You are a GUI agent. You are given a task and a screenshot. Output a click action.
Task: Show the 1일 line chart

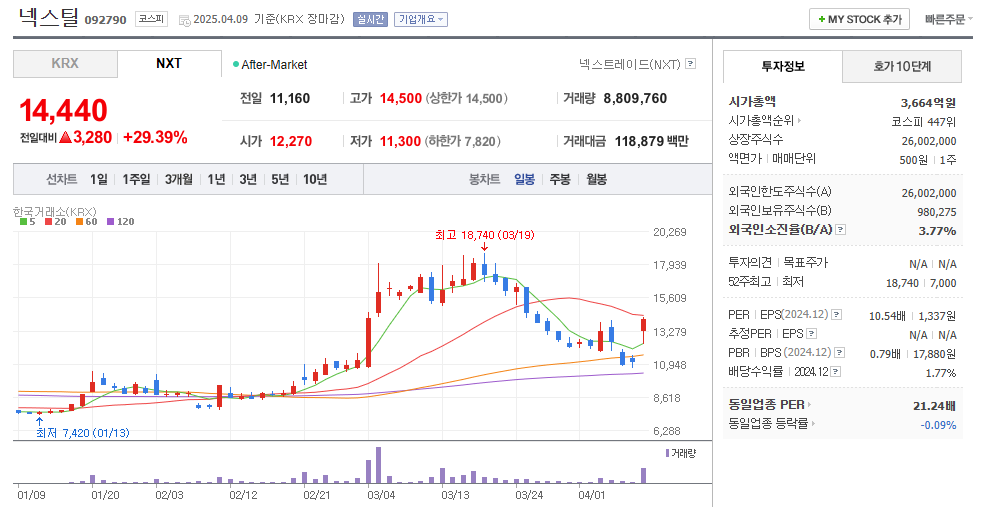(x=98, y=180)
